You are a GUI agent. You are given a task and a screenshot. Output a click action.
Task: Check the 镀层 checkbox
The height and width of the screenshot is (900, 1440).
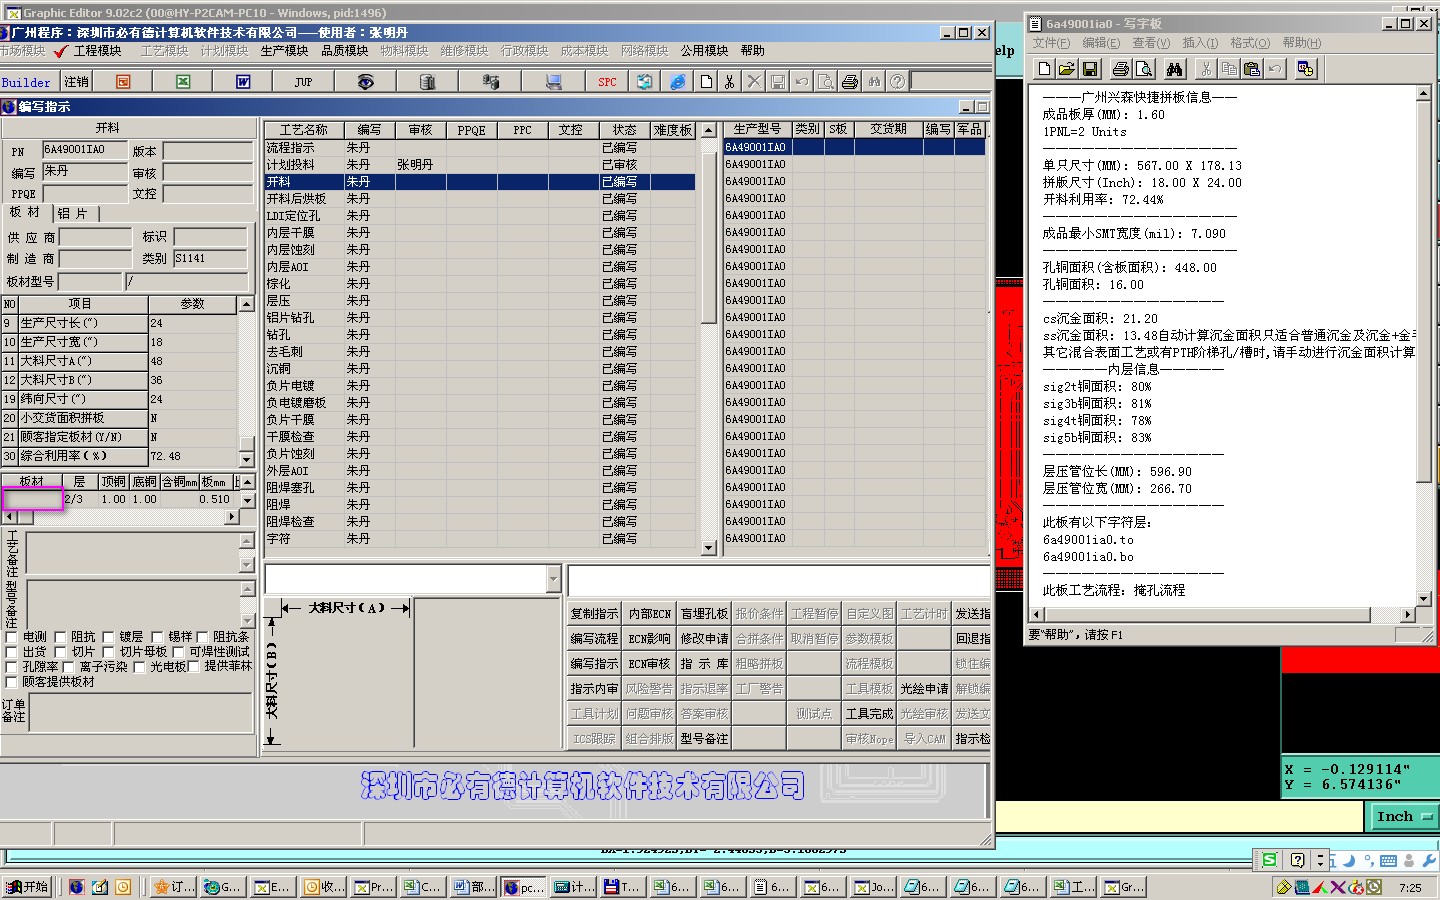[x=108, y=637]
